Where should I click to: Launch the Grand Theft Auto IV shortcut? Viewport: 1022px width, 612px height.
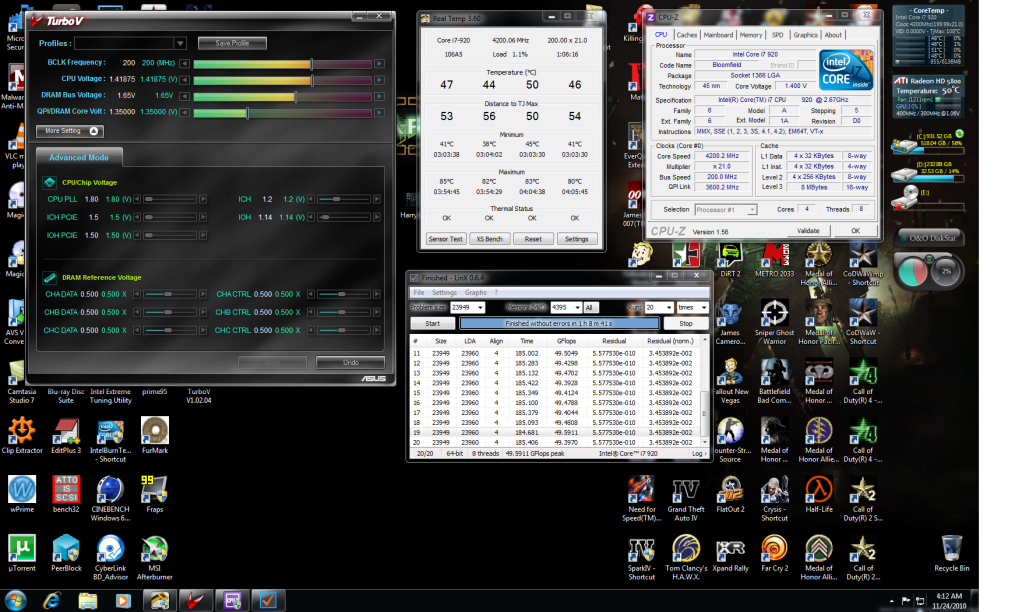[x=686, y=499]
